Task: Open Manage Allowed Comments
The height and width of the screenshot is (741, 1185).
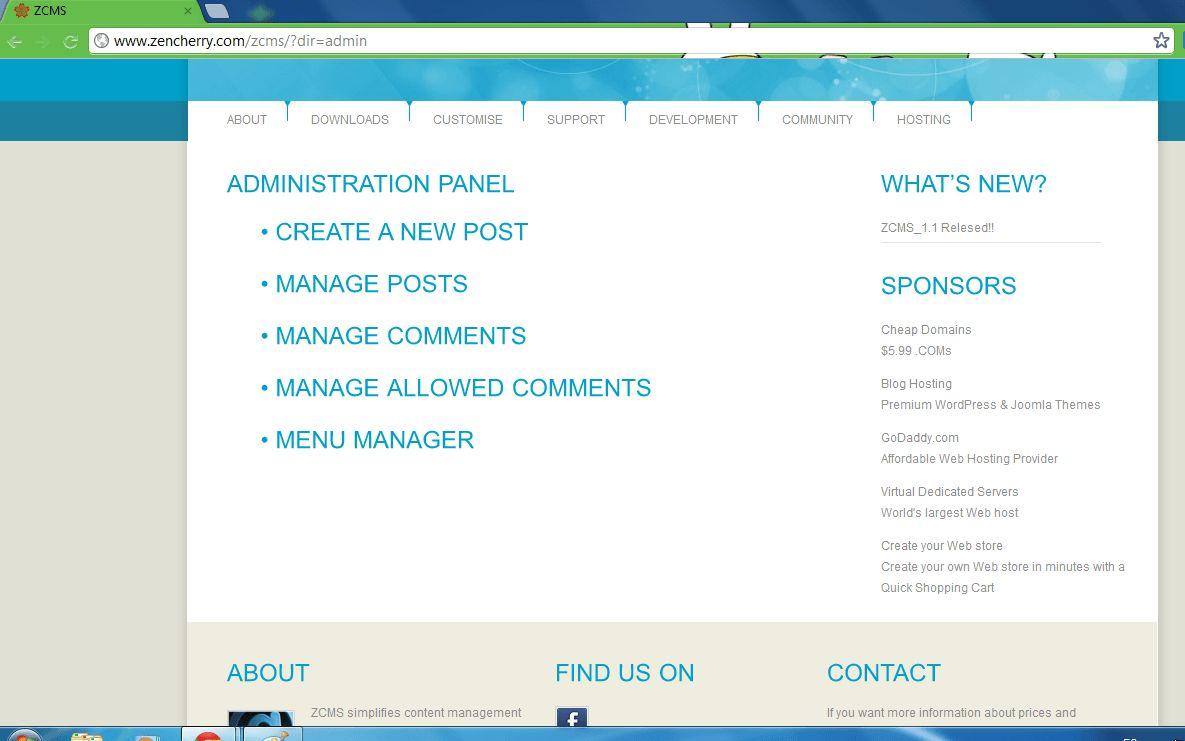Action: [x=463, y=388]
